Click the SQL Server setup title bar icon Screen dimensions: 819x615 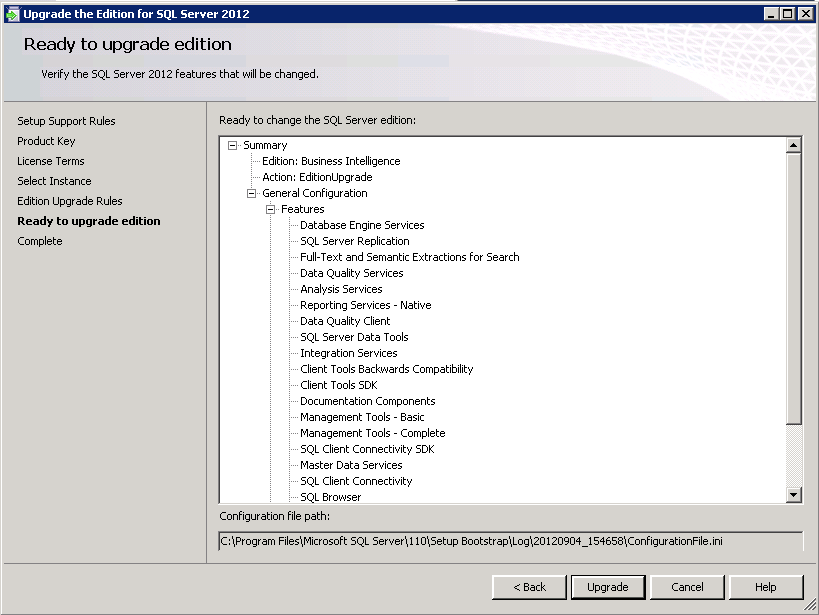tap(12, 14)
